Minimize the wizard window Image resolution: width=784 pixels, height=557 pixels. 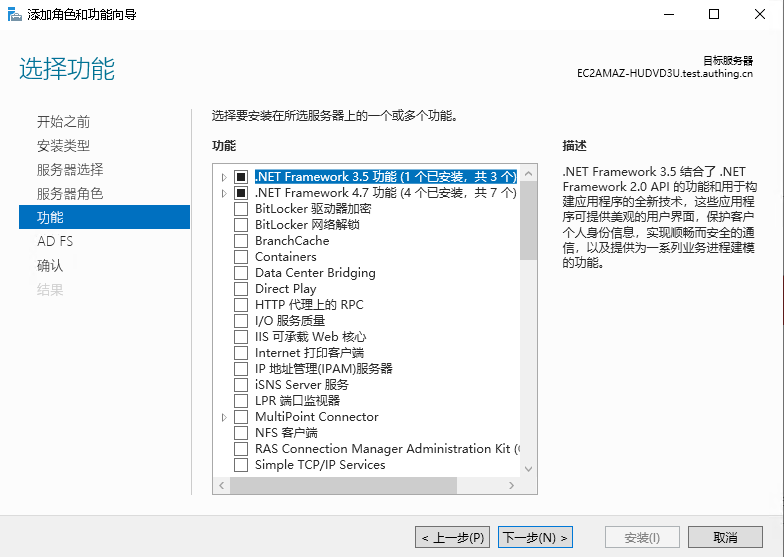(669, 14)
